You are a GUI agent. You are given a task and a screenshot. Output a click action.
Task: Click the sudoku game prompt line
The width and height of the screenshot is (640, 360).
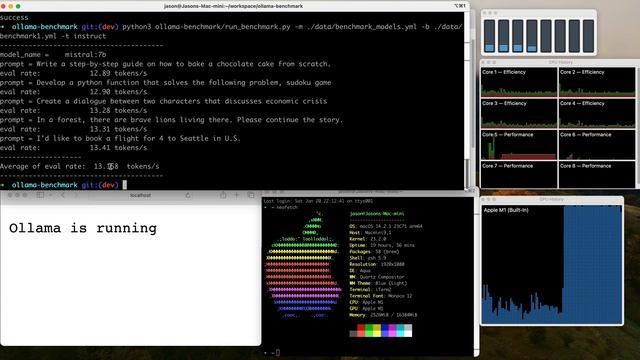click(x=165, y=82)
